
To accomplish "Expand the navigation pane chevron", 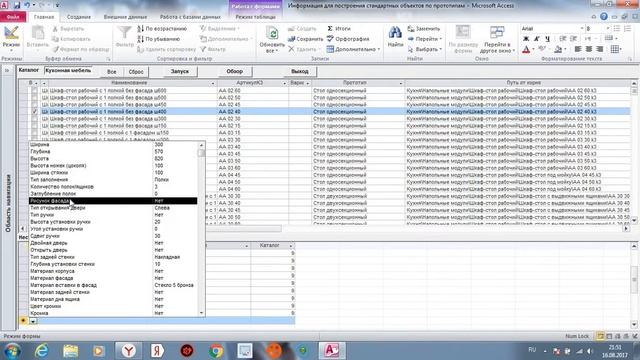I will (x=7, y=71).
